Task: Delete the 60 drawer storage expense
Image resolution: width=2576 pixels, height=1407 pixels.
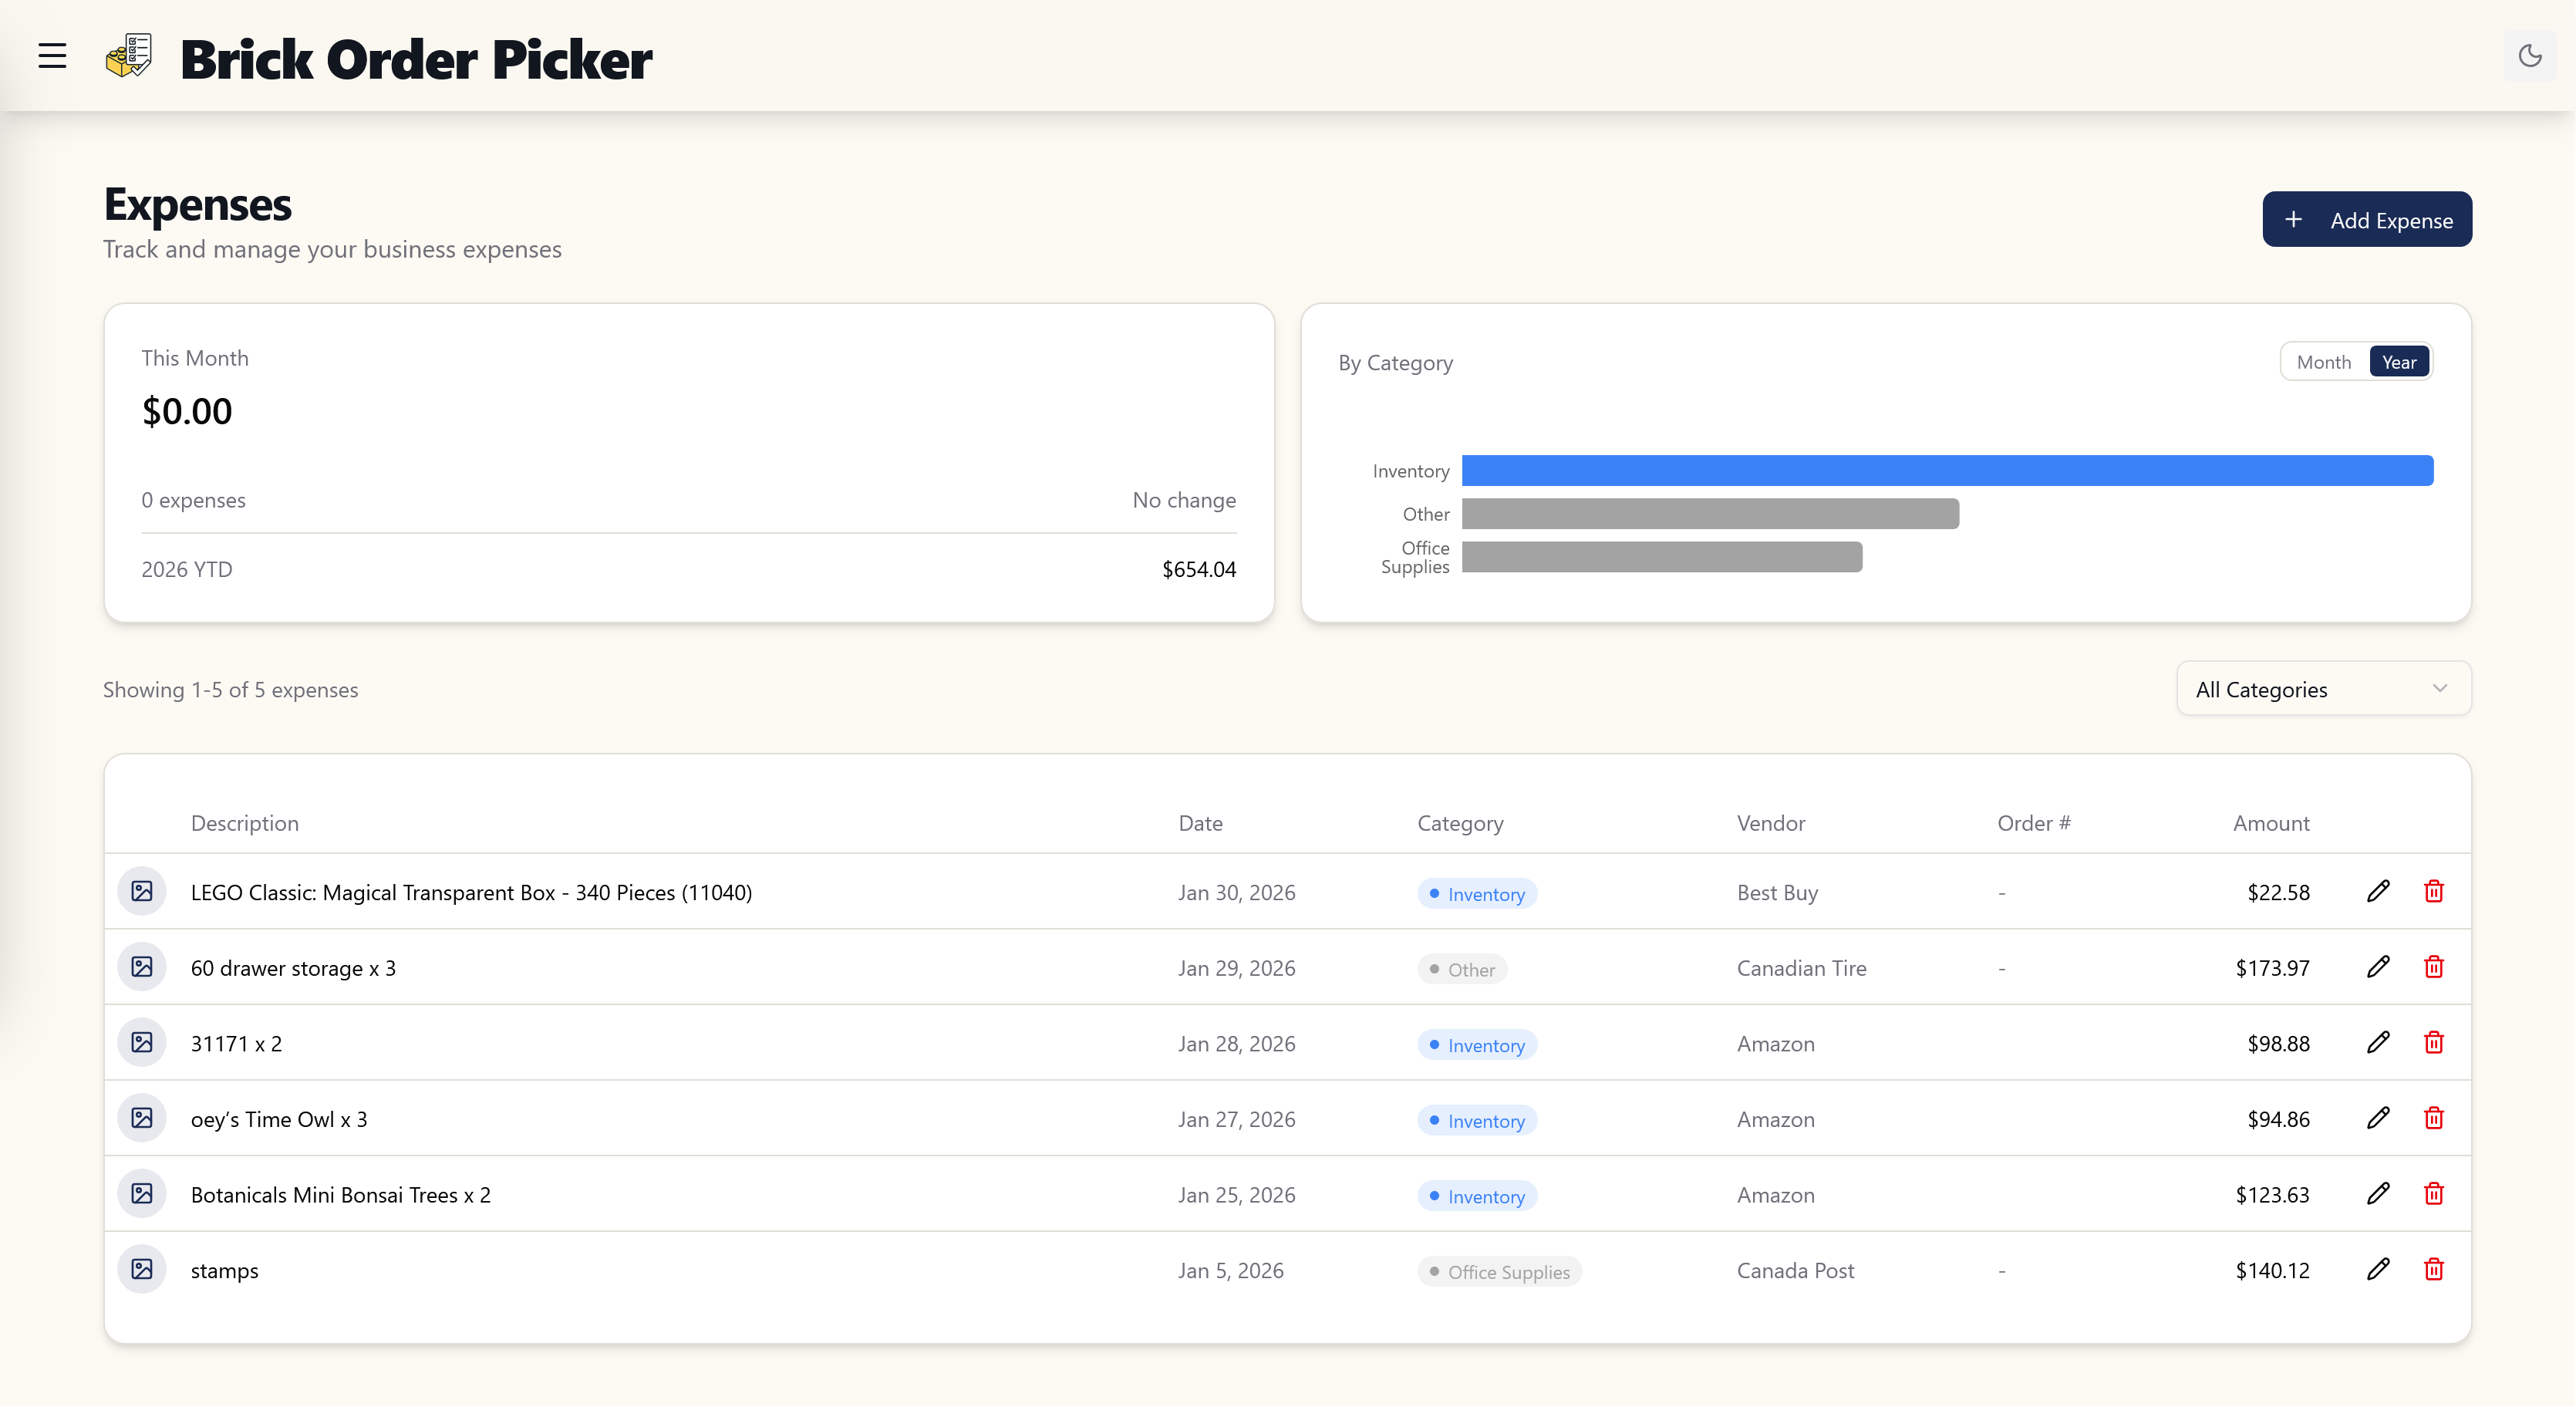Action: click(x=2433, y=967)
